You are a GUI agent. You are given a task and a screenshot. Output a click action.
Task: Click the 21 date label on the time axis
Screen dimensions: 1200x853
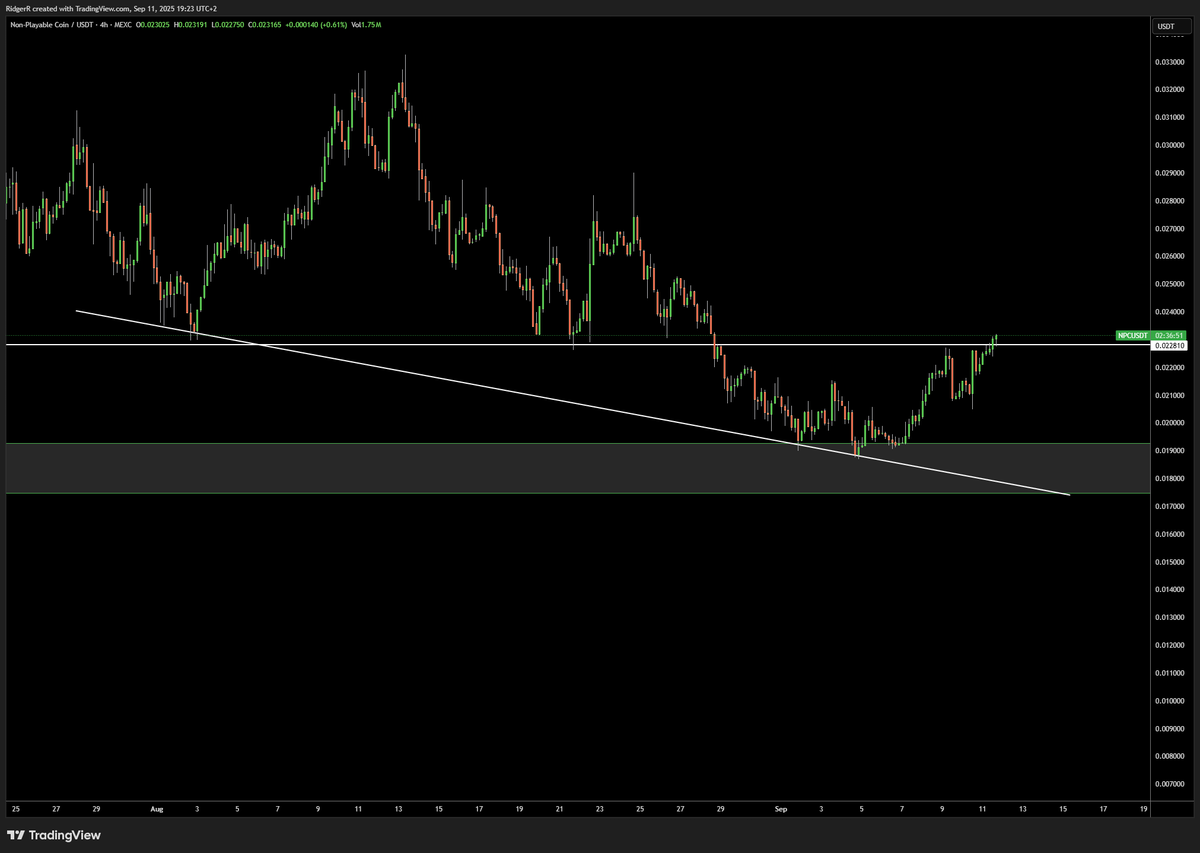(x=559, y=807)
